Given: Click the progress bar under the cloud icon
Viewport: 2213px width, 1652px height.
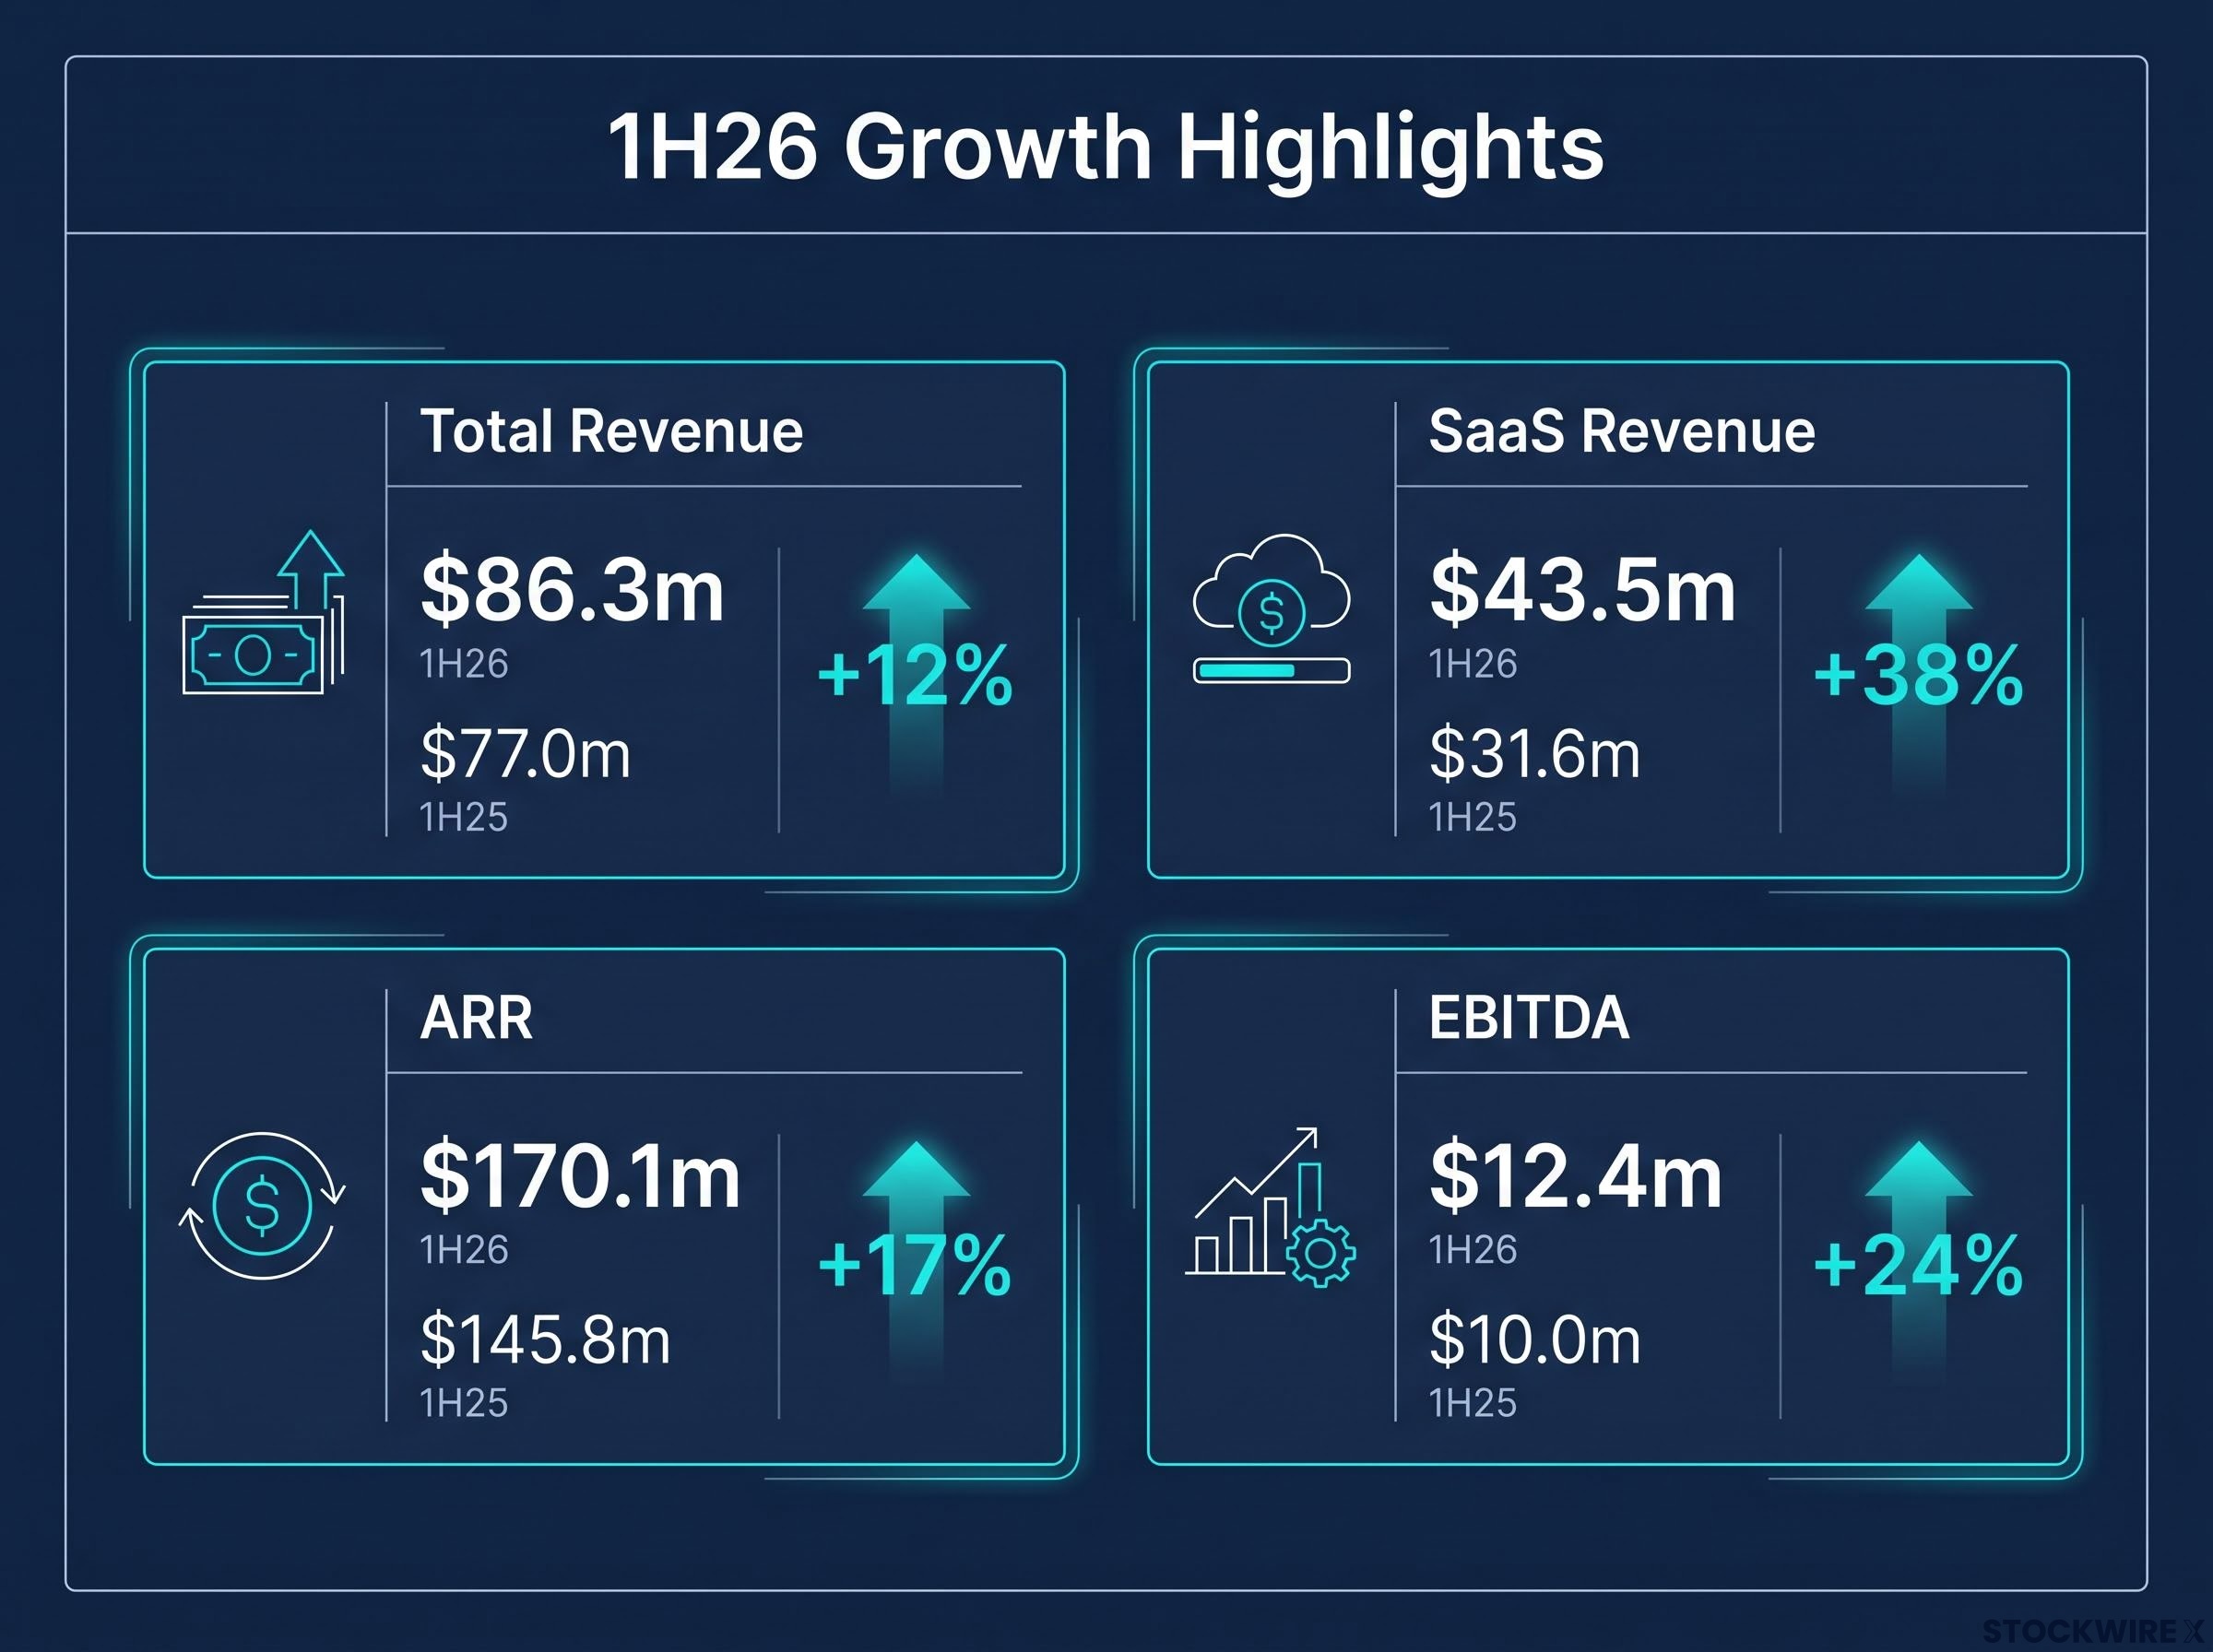Looking at the screenshot, I should (x=1271, y=670).
